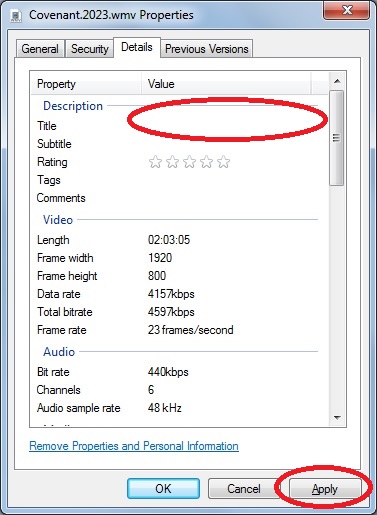Click the scrollbar down arrow

click(x=337, y=417)
